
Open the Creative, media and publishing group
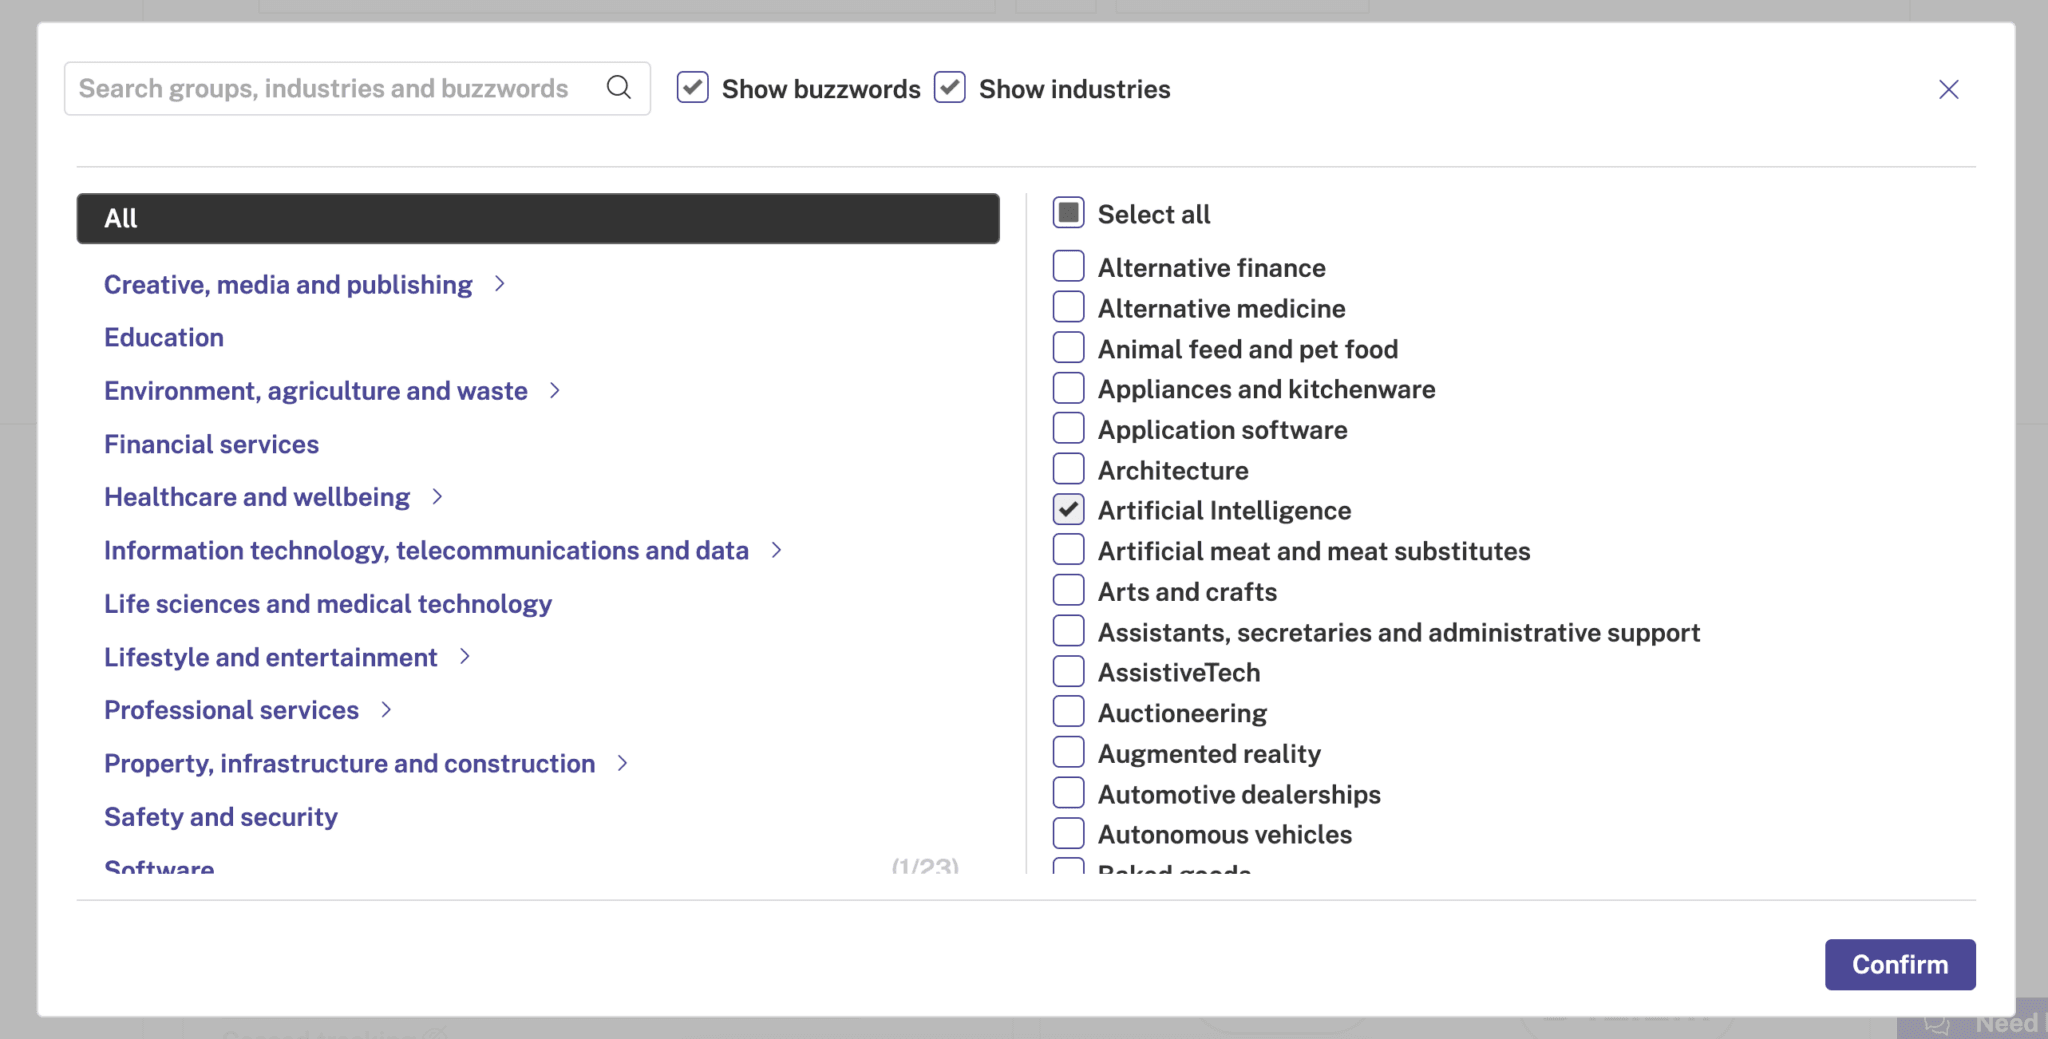coord(288,285)
